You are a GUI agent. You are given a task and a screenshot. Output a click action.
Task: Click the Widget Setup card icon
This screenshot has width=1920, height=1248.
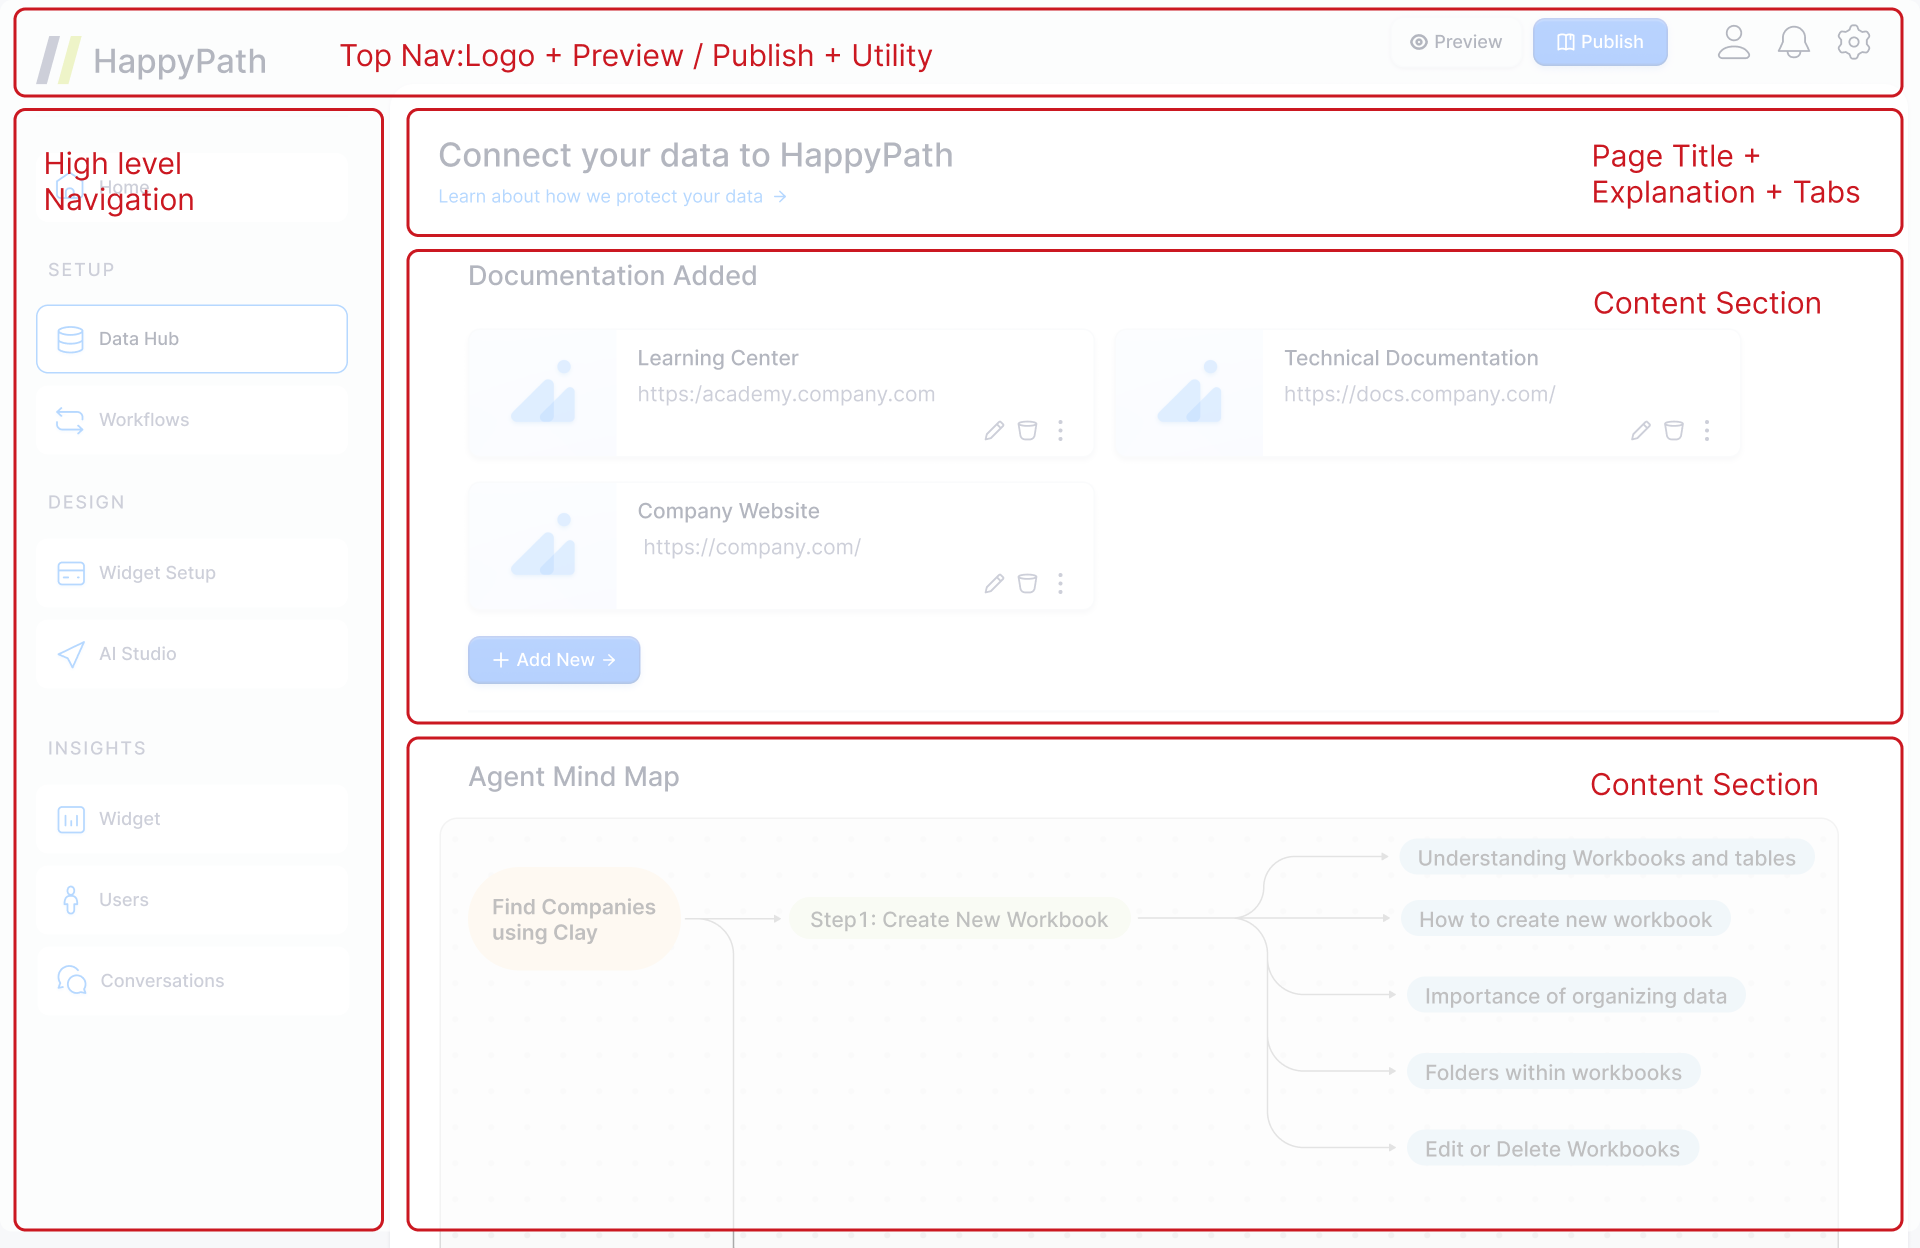click(71, 573)
